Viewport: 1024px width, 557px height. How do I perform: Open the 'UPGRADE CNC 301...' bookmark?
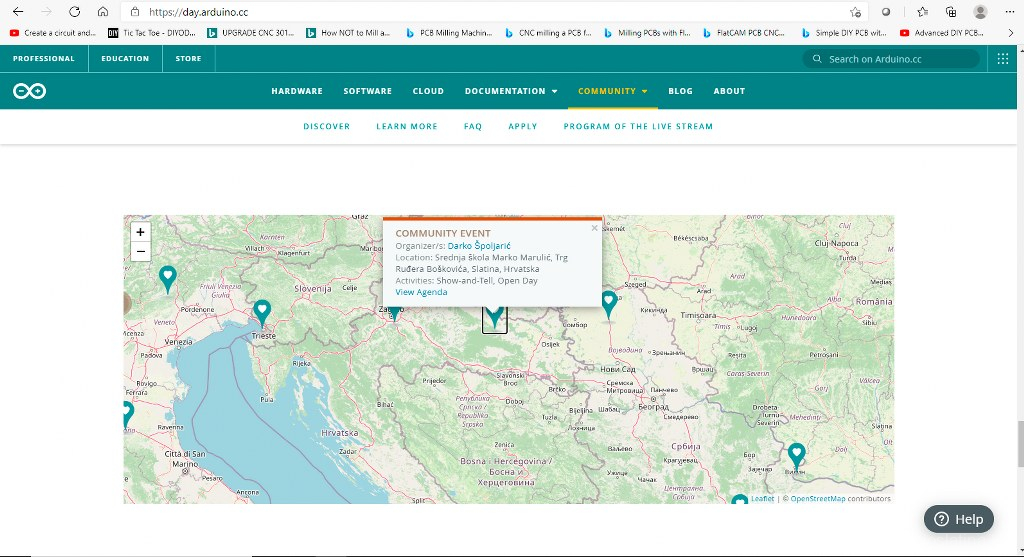point(251,33)
